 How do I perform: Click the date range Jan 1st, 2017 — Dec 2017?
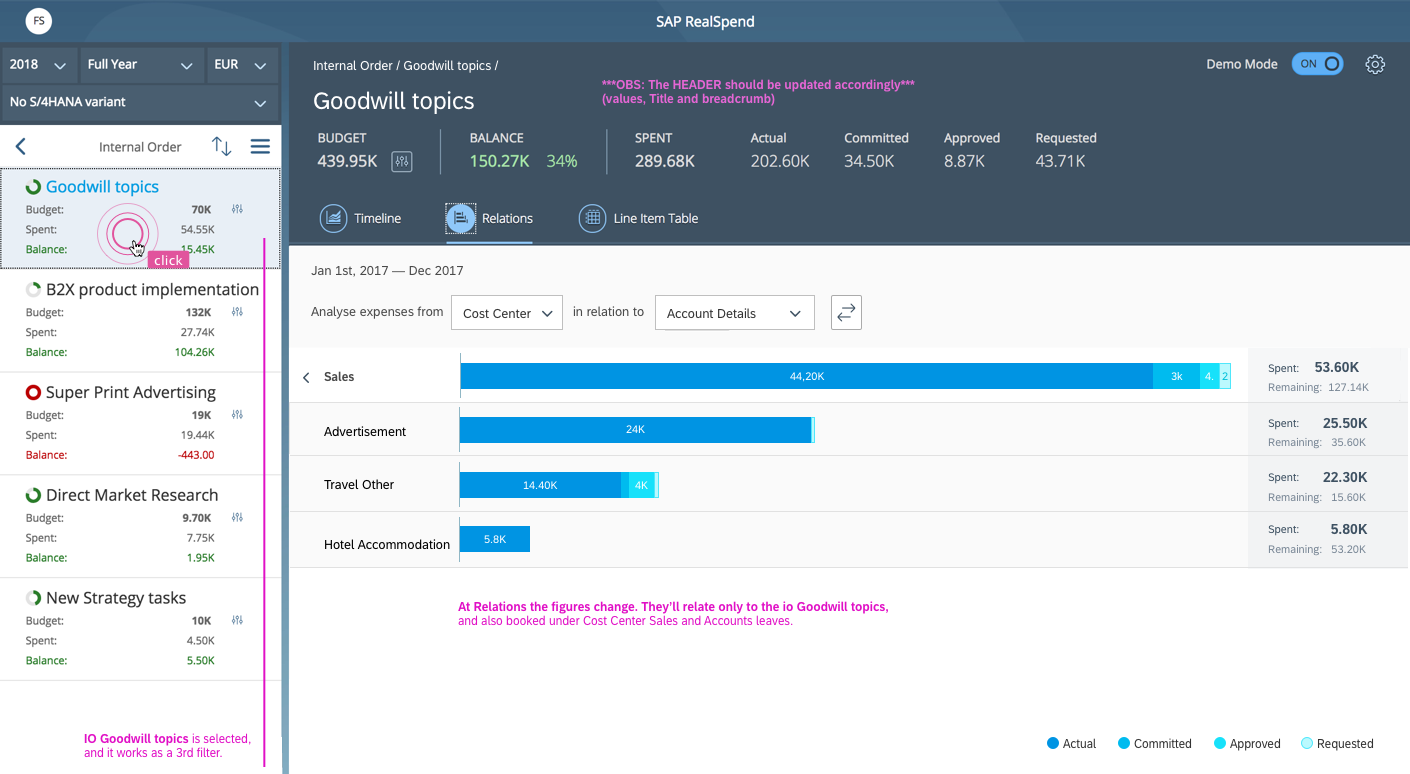(387, 271)
